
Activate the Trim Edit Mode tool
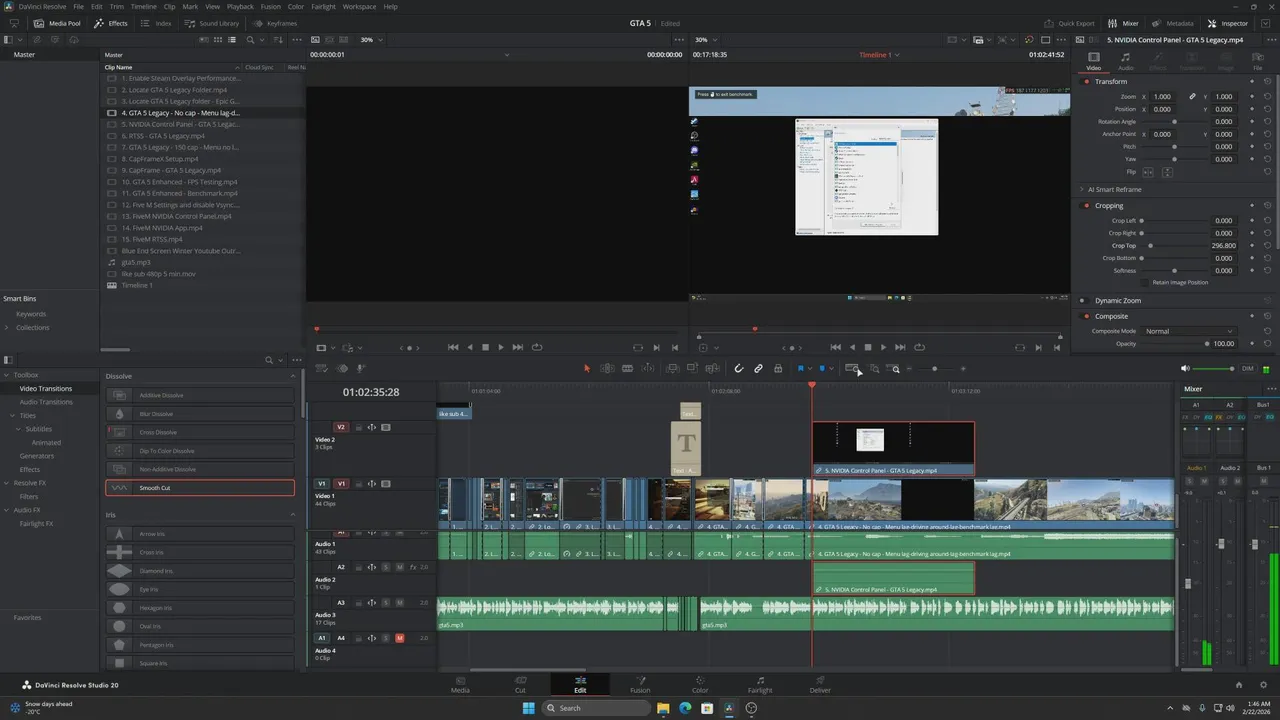[x=607, y=369]
